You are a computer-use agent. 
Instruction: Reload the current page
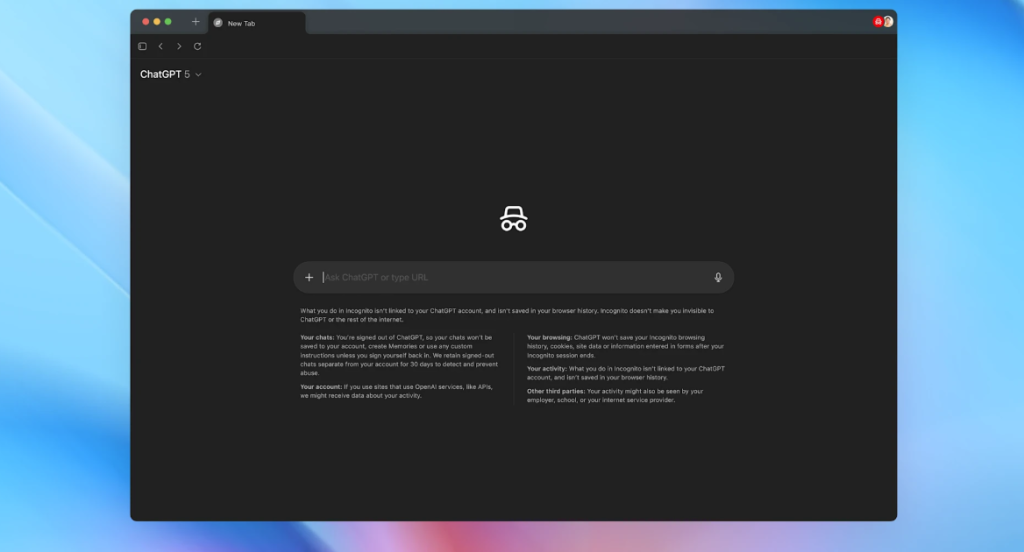(197, 46)
